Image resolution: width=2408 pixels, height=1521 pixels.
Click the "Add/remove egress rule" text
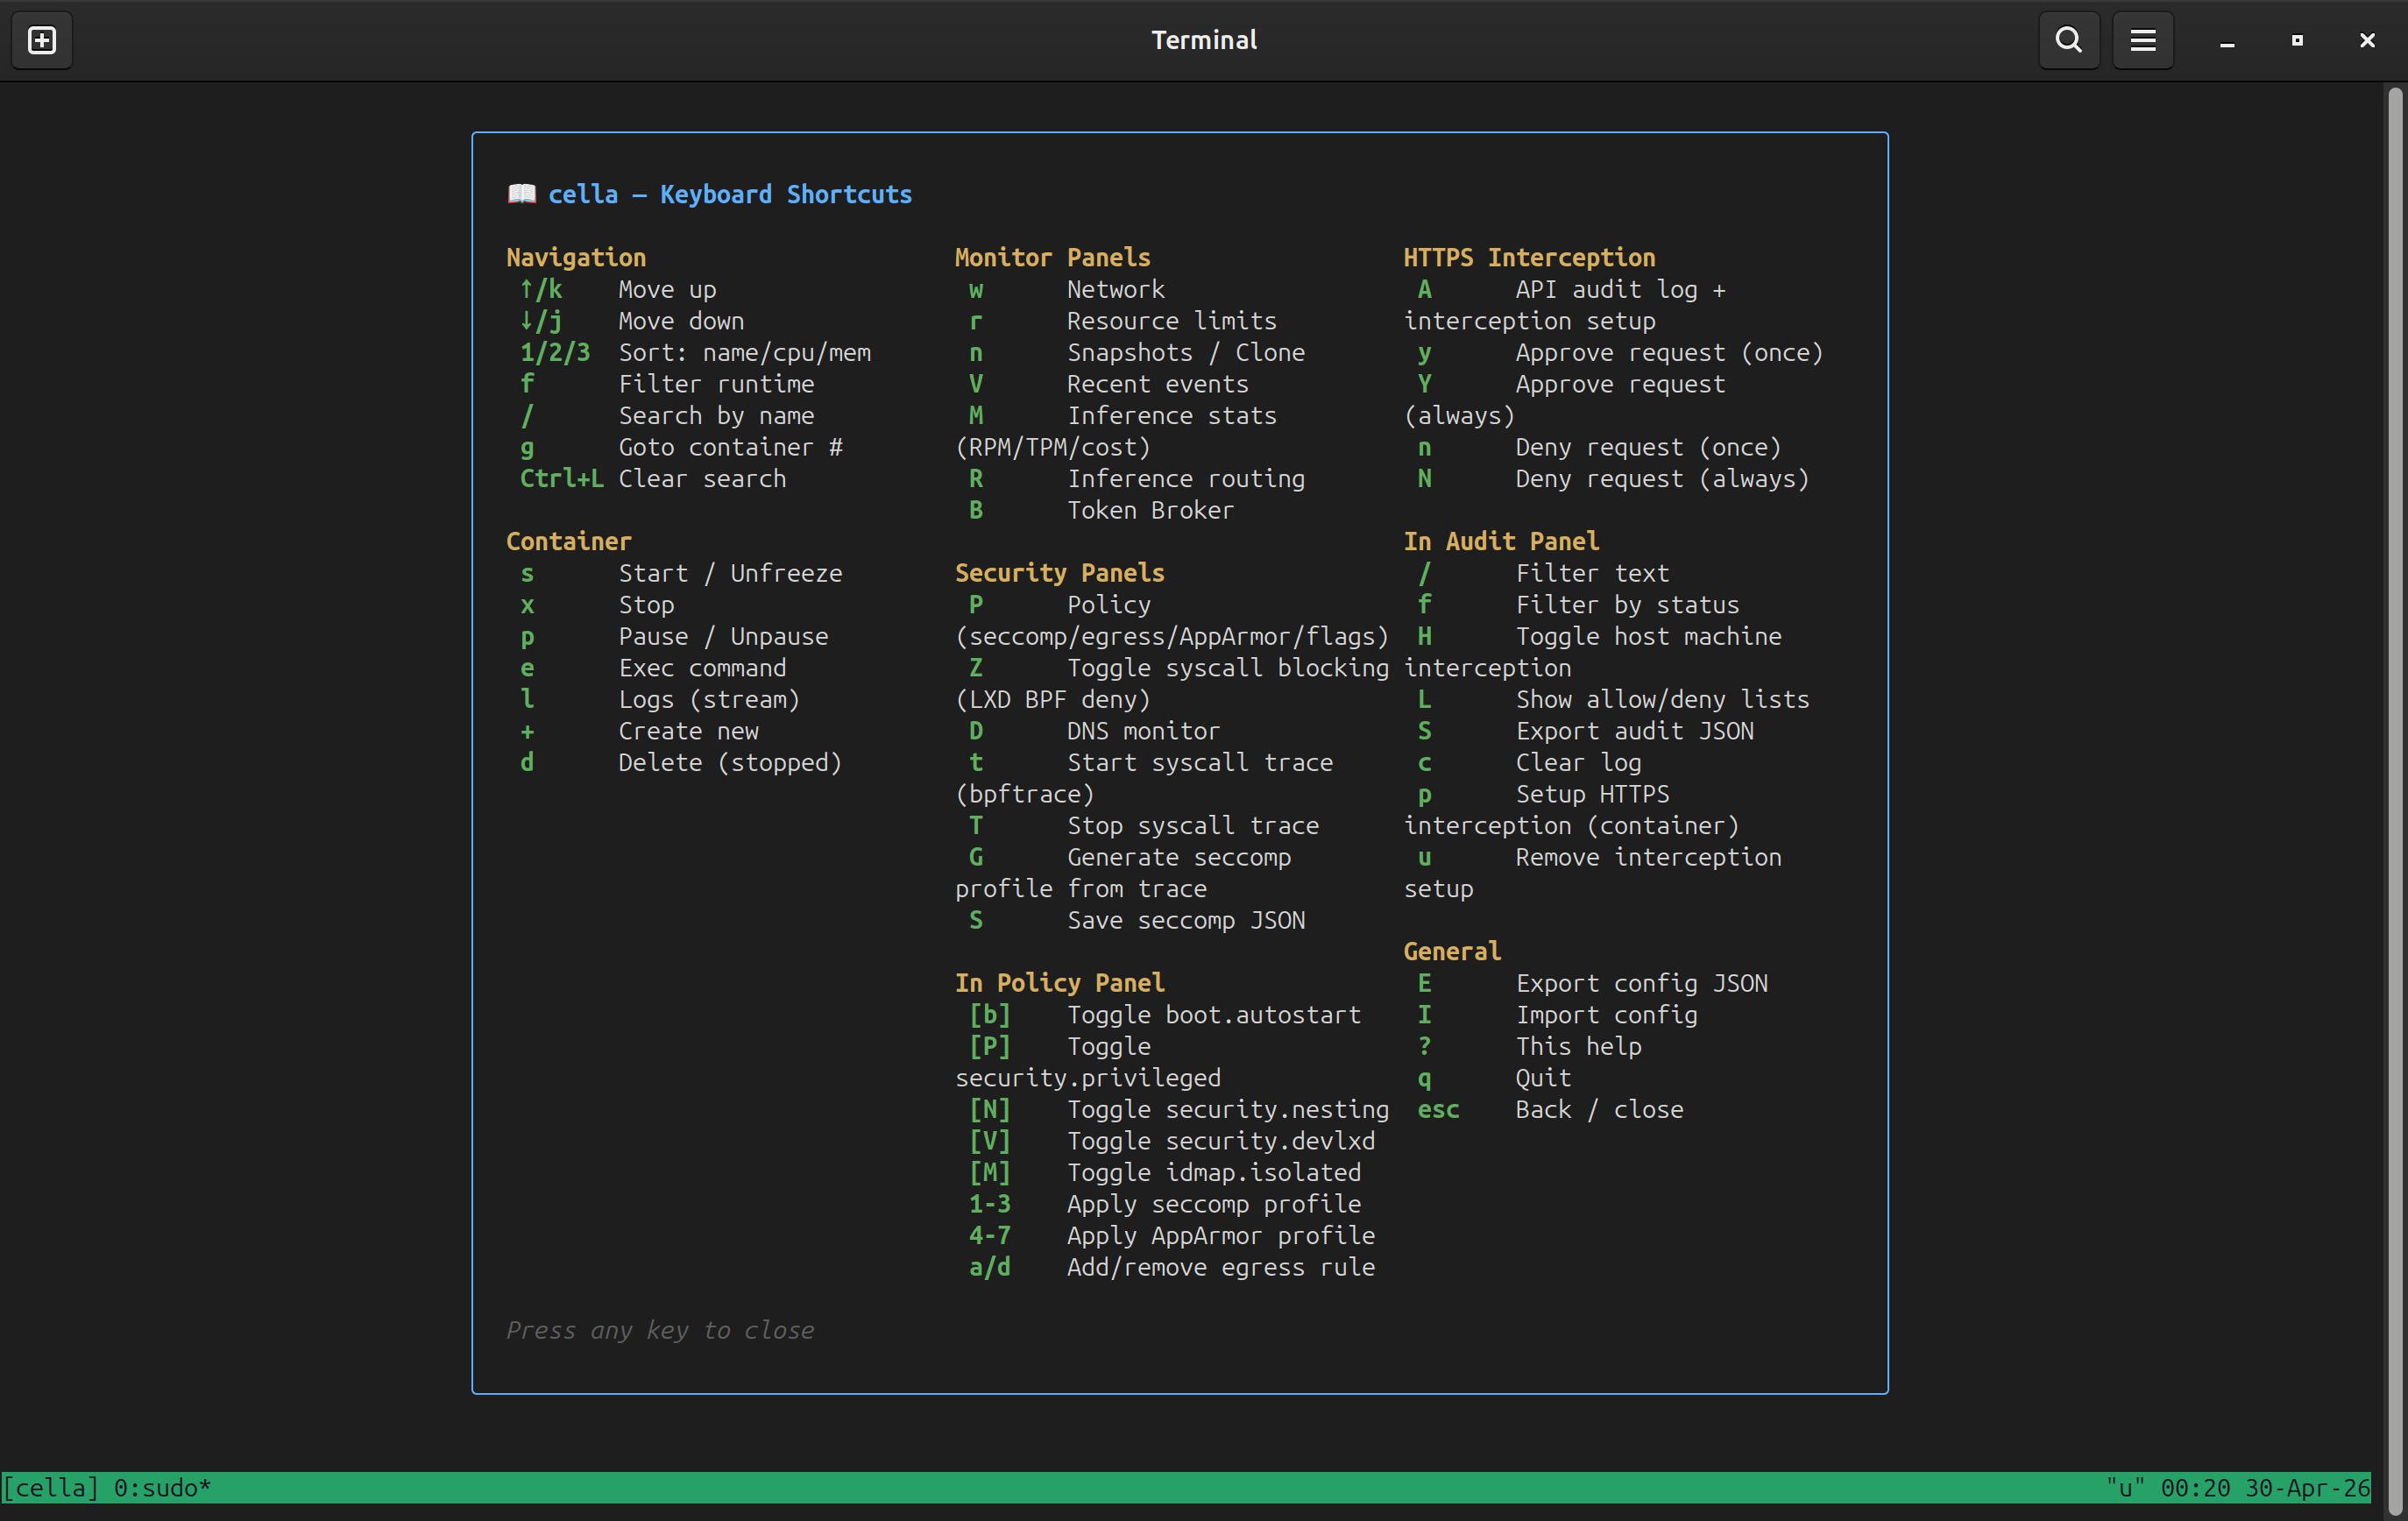1221,1268
